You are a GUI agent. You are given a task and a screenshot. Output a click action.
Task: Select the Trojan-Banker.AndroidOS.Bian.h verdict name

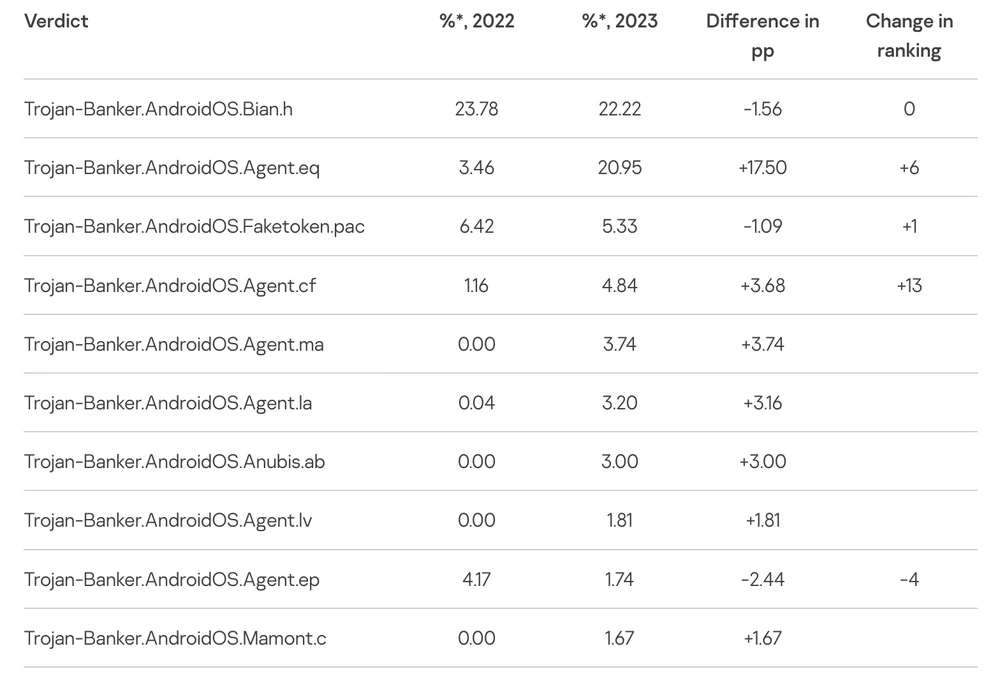tap(158, 109)
